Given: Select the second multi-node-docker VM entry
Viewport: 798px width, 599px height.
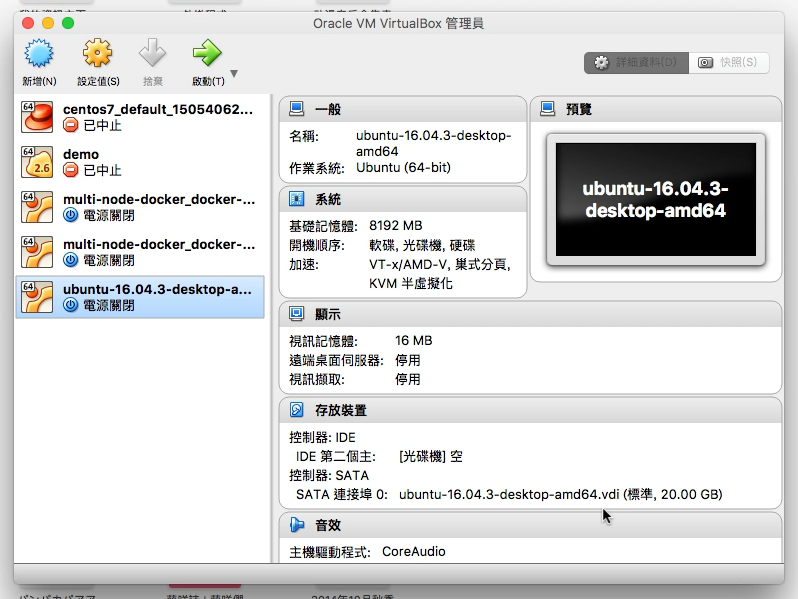Looking at the screenshot, I should coord(140,252).
